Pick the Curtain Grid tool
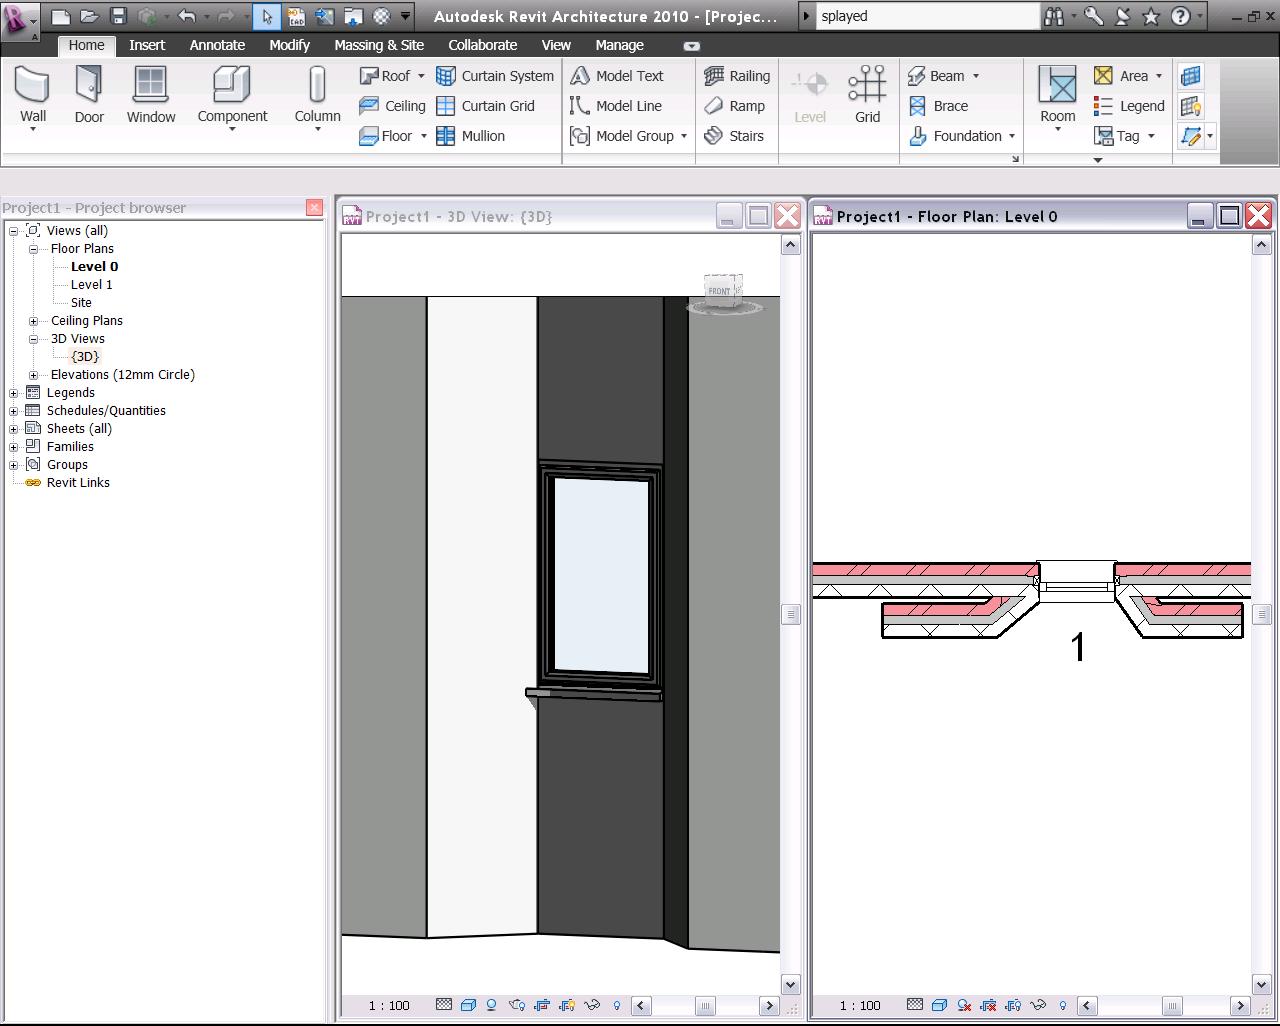This screenshot has height=1026, width=1280. (486, 106)
